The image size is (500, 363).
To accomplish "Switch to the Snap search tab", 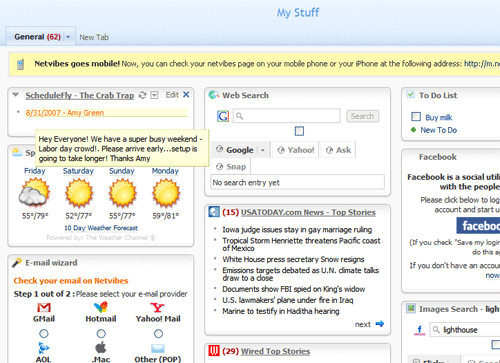I will tap(231, 166).
